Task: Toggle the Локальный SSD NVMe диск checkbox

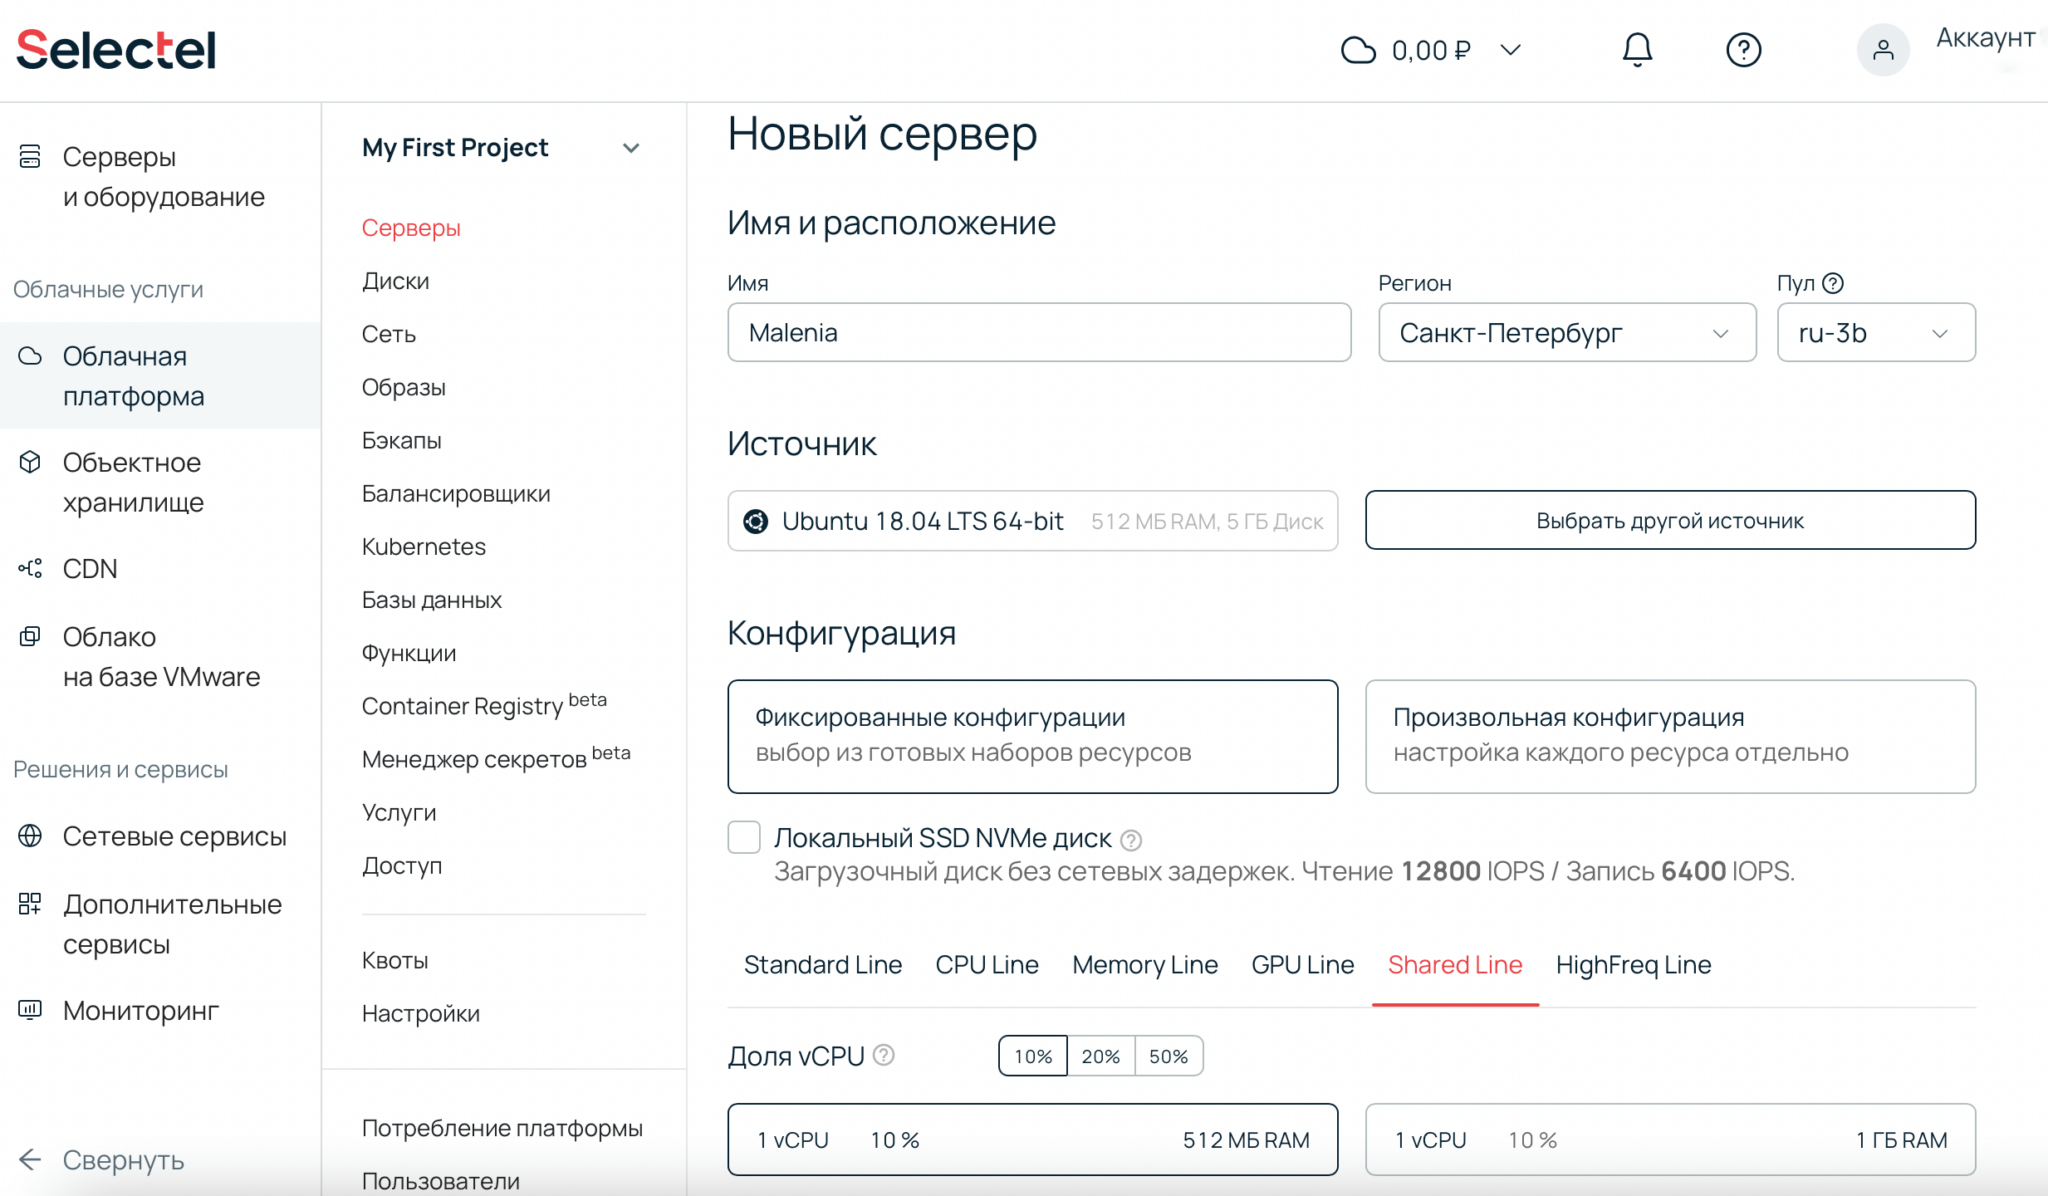Action: tap(743, 837)
